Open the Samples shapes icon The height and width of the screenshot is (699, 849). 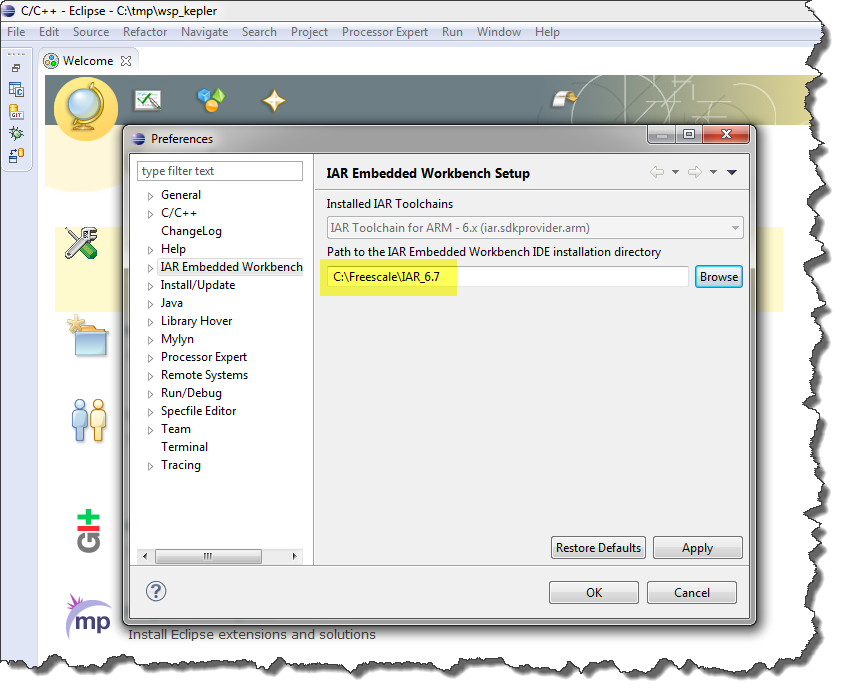click(x=211, y=100)
